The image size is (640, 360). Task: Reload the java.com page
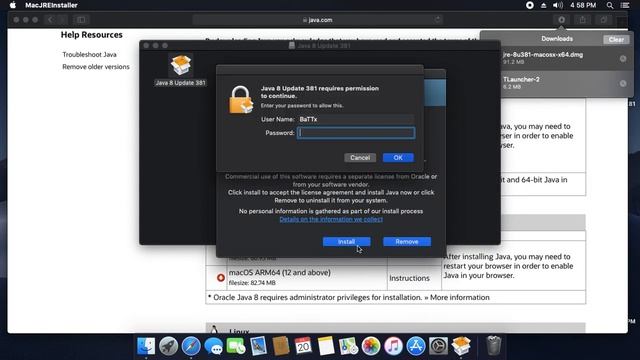438,19
